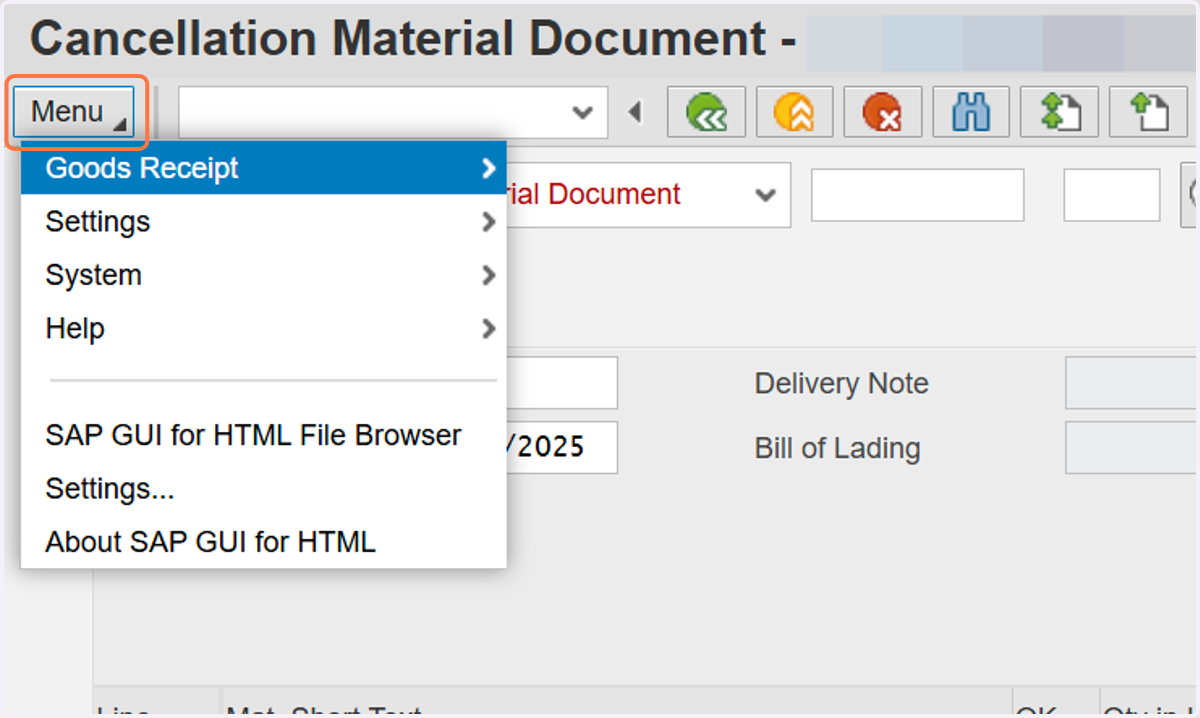Image resolution: width=1200 pixels, height=718 pixels.
Task: Open the Settings submenu entry
Action: point(264,221)
